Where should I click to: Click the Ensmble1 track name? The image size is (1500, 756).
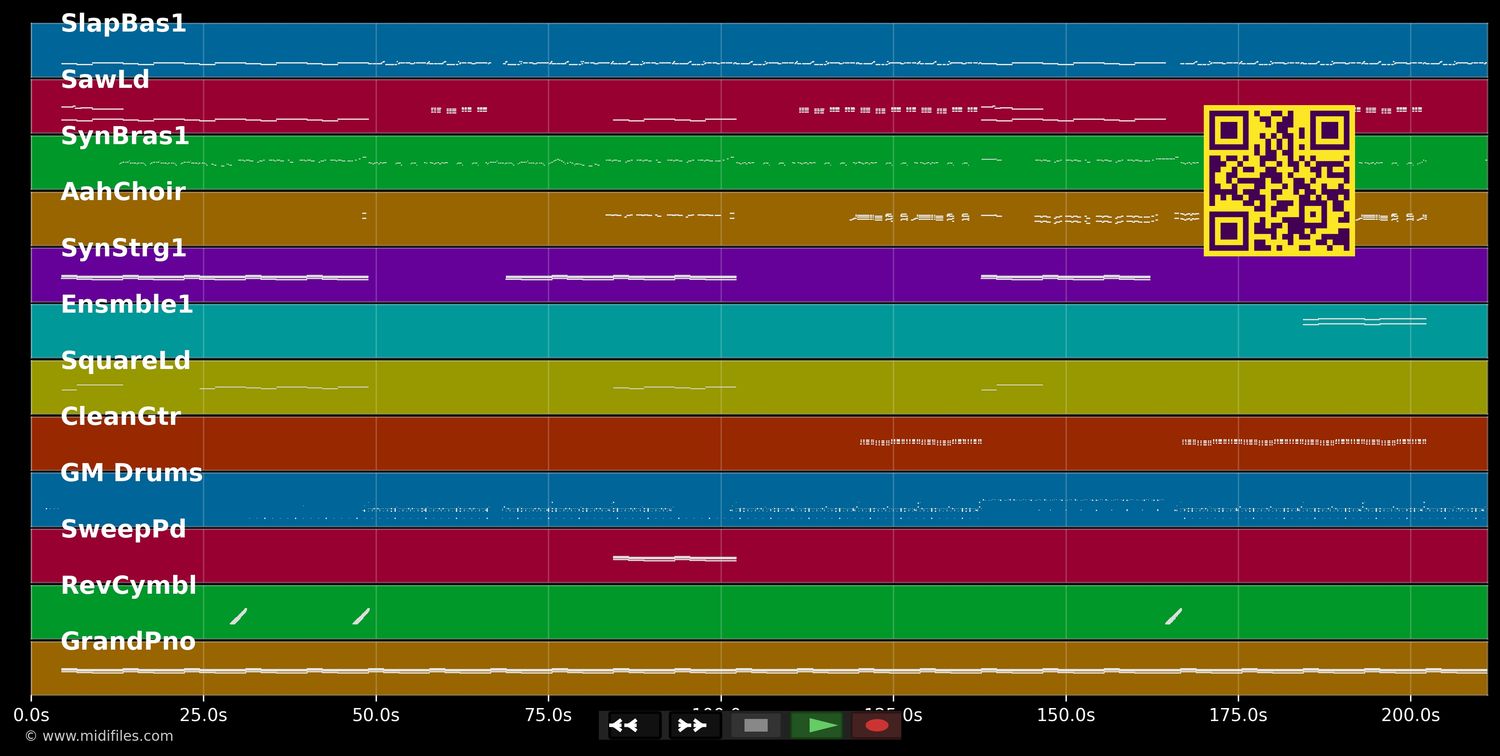point(127,305)
